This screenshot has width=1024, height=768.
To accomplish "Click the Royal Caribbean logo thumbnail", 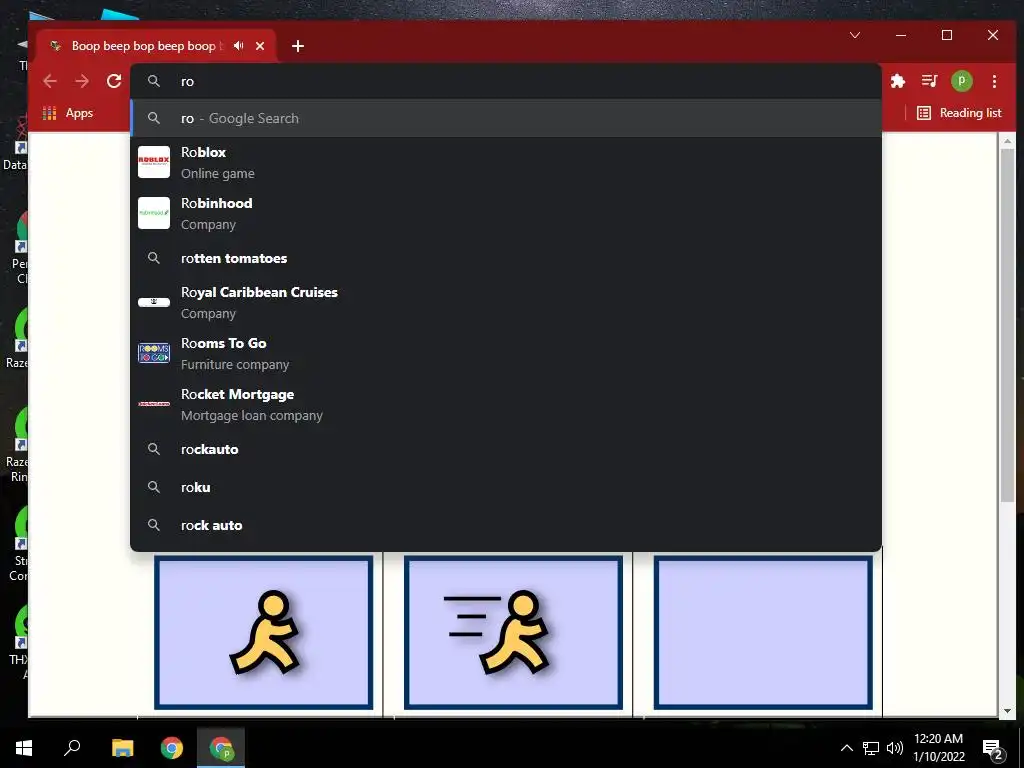I will coord(153,302).
